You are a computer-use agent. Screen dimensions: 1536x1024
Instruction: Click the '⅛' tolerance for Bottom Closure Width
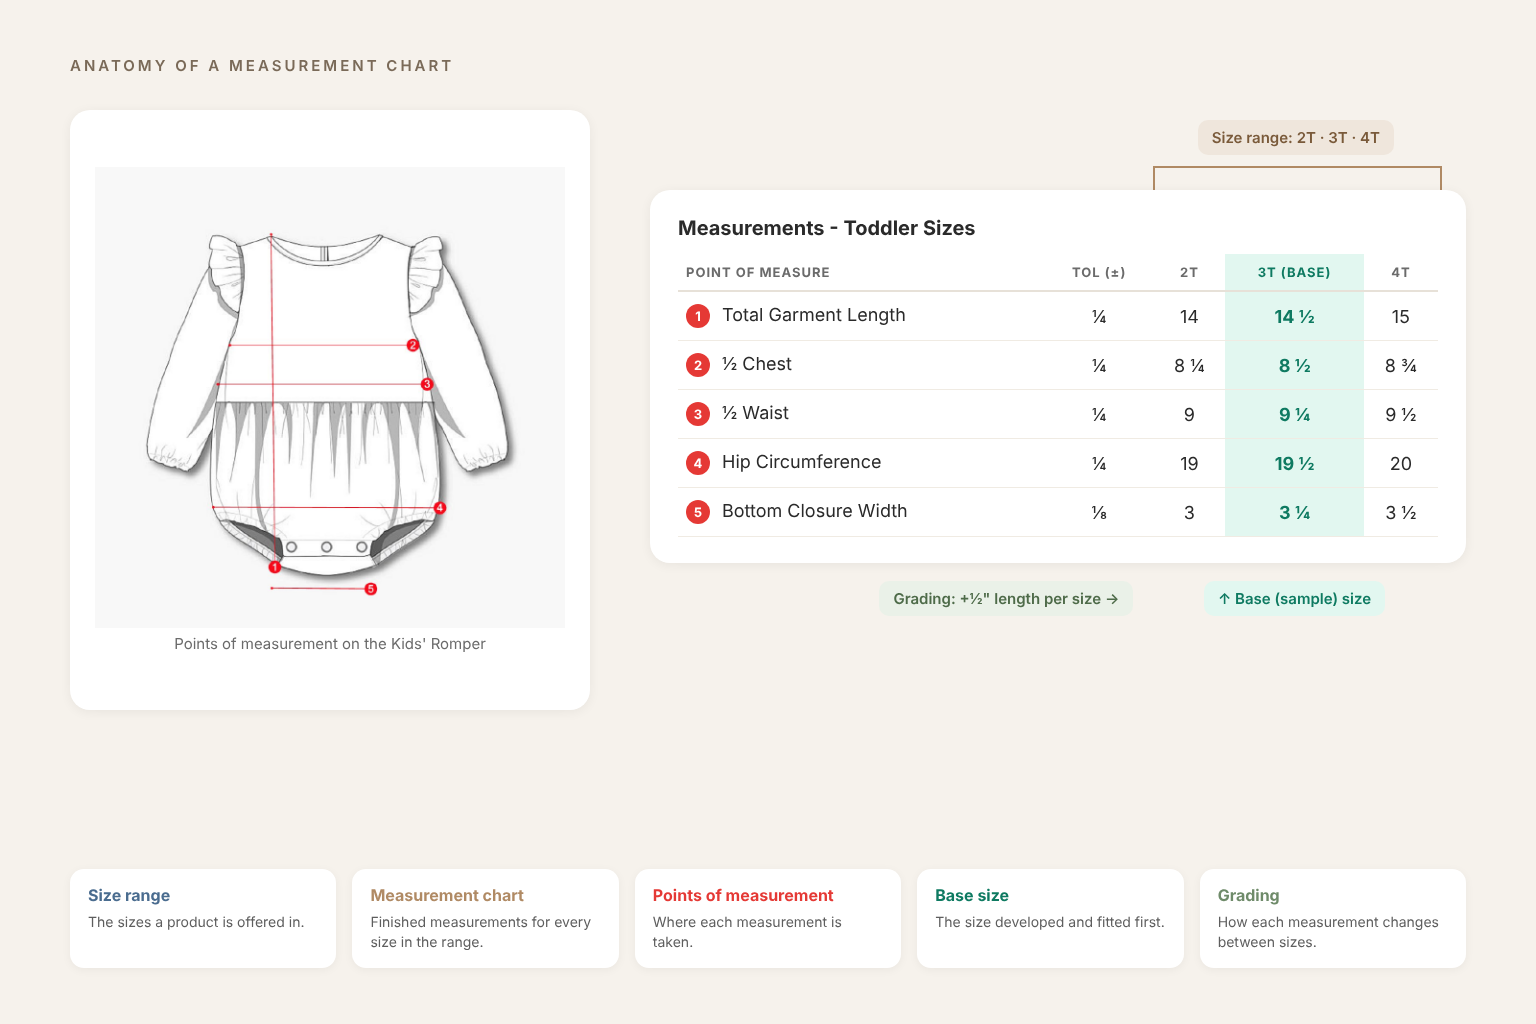[x=1098, y=513]
